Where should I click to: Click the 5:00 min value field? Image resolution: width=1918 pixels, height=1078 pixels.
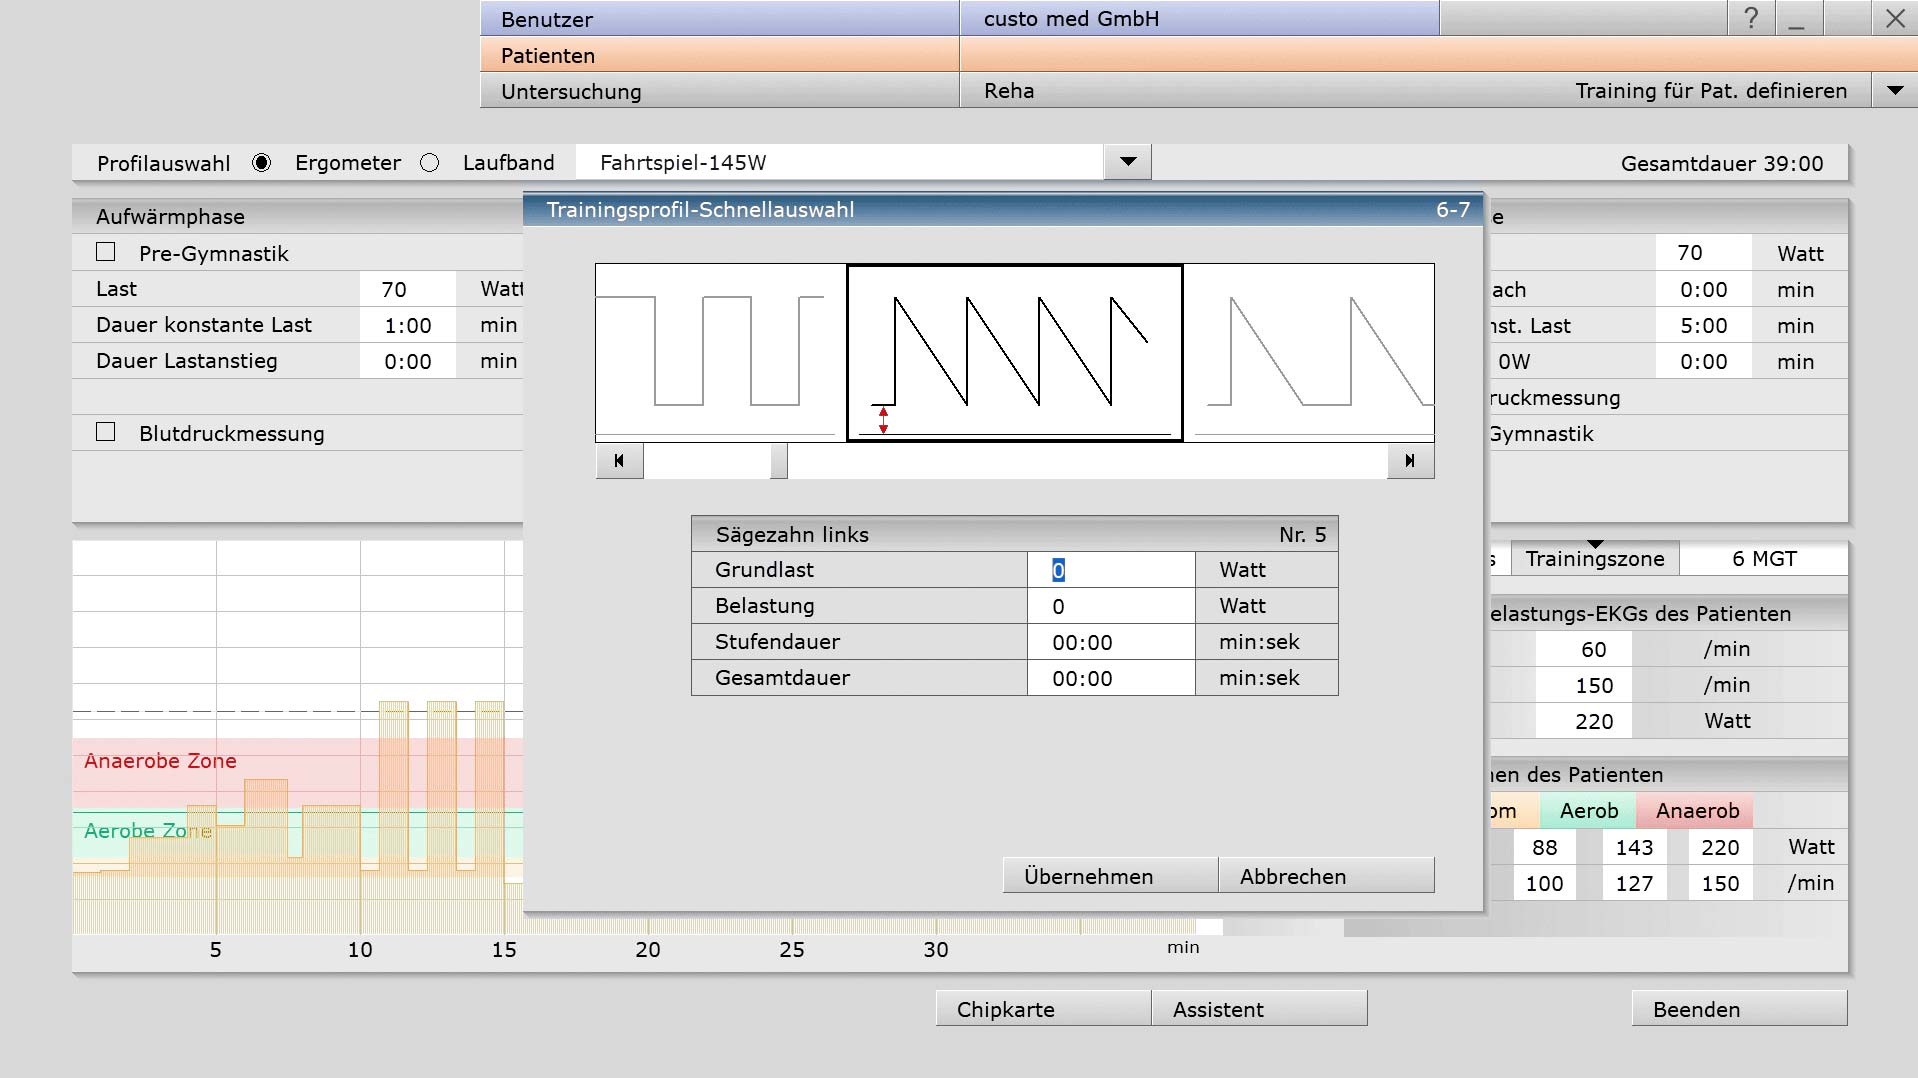1704,325
